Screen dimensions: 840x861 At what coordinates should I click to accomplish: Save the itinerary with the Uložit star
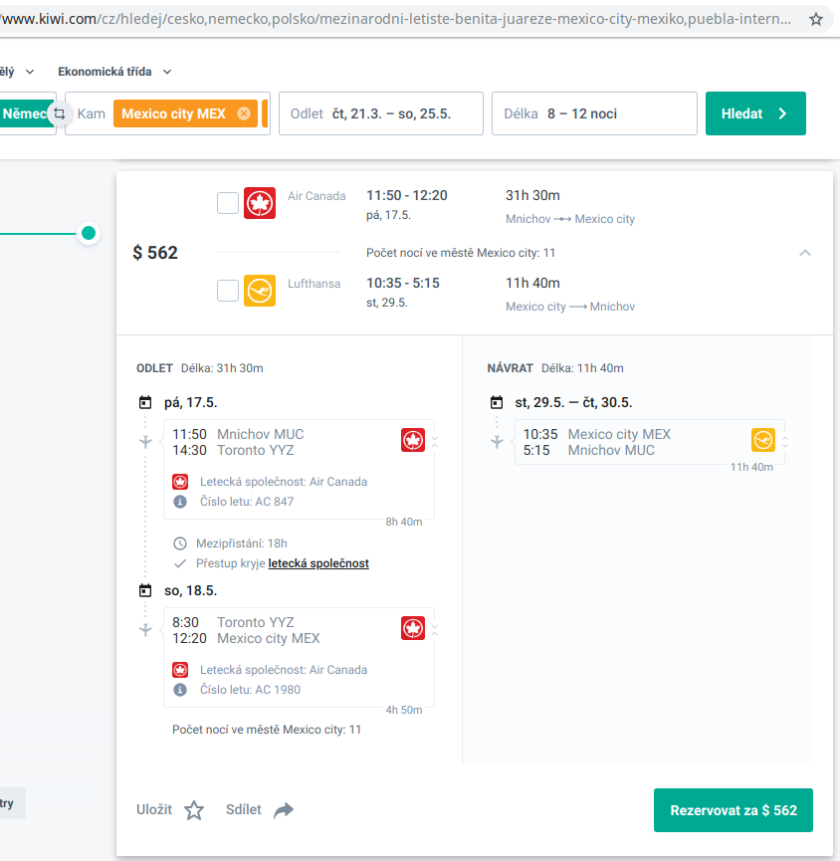pos(193,810)
